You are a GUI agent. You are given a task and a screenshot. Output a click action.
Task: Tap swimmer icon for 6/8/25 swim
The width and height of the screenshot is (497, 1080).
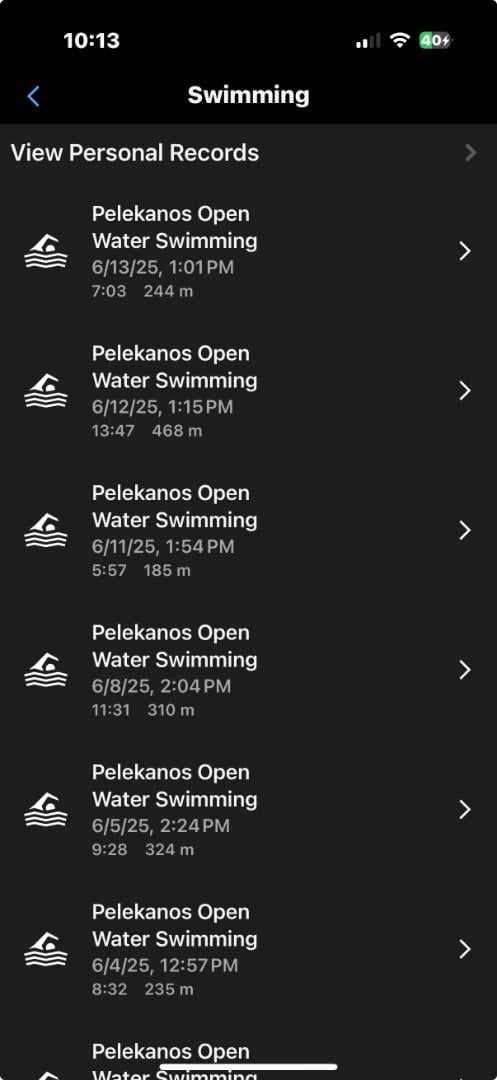click(46, 670)
